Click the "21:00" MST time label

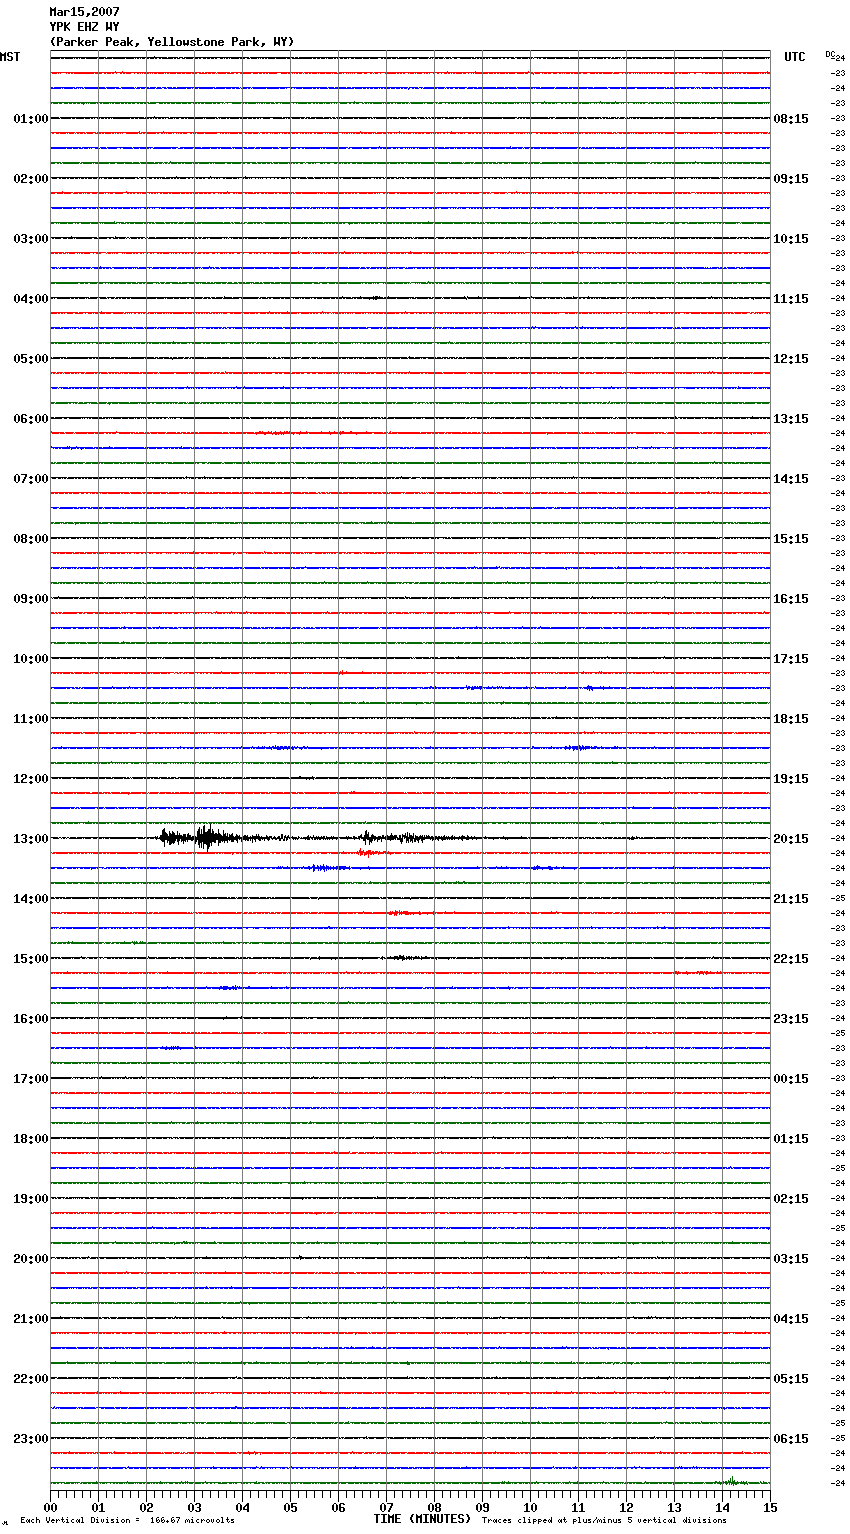tap(31, 1319)
